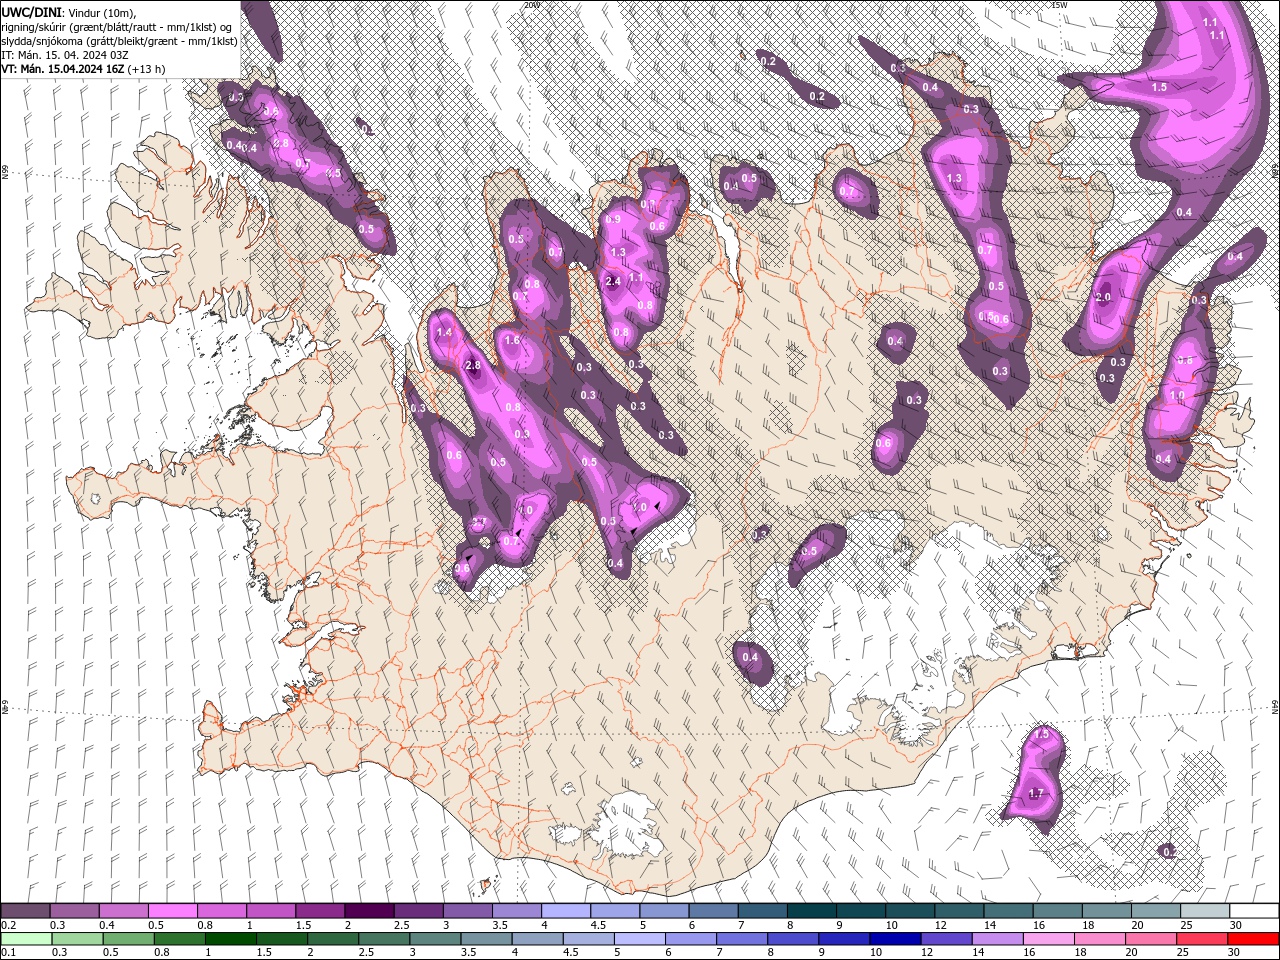This screenshot has width=1280, height=960.
Task: Select the 1.5 magenta swatch in upper legend
Action: click(320, 911)
